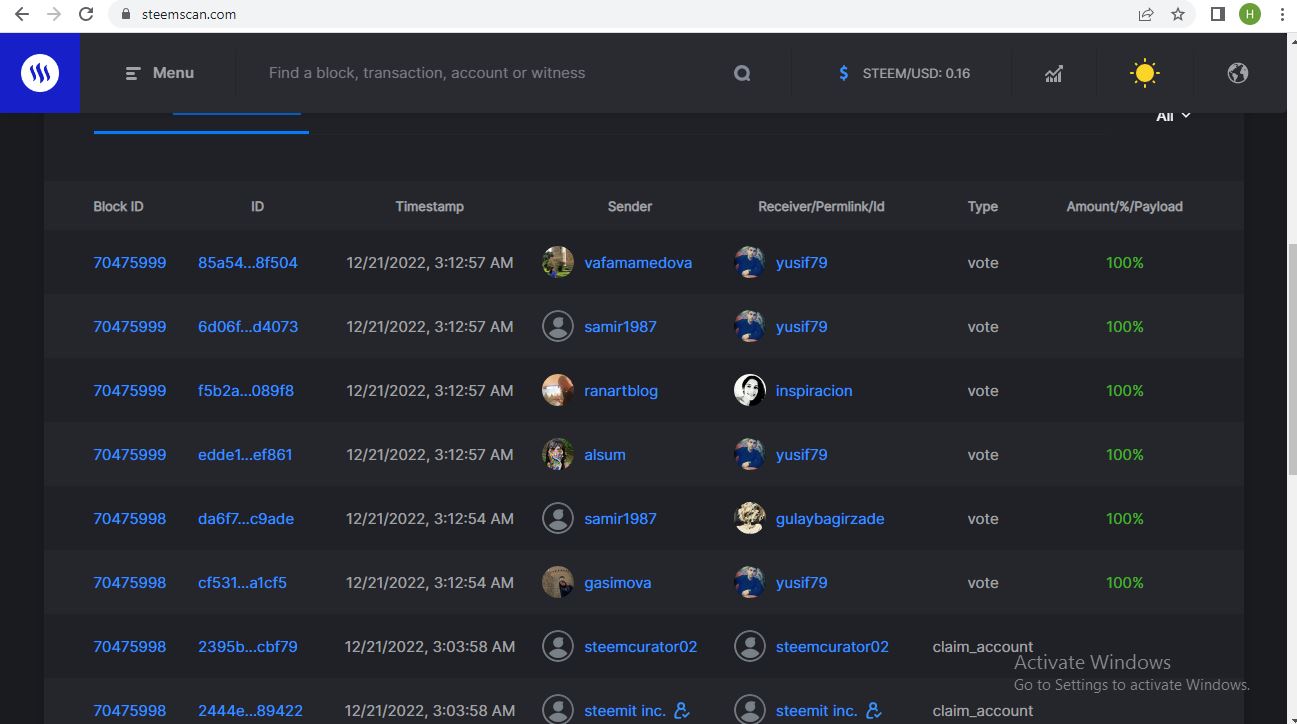
Task: Toggle light mode with sun icon
Action: pos(1145,73)
